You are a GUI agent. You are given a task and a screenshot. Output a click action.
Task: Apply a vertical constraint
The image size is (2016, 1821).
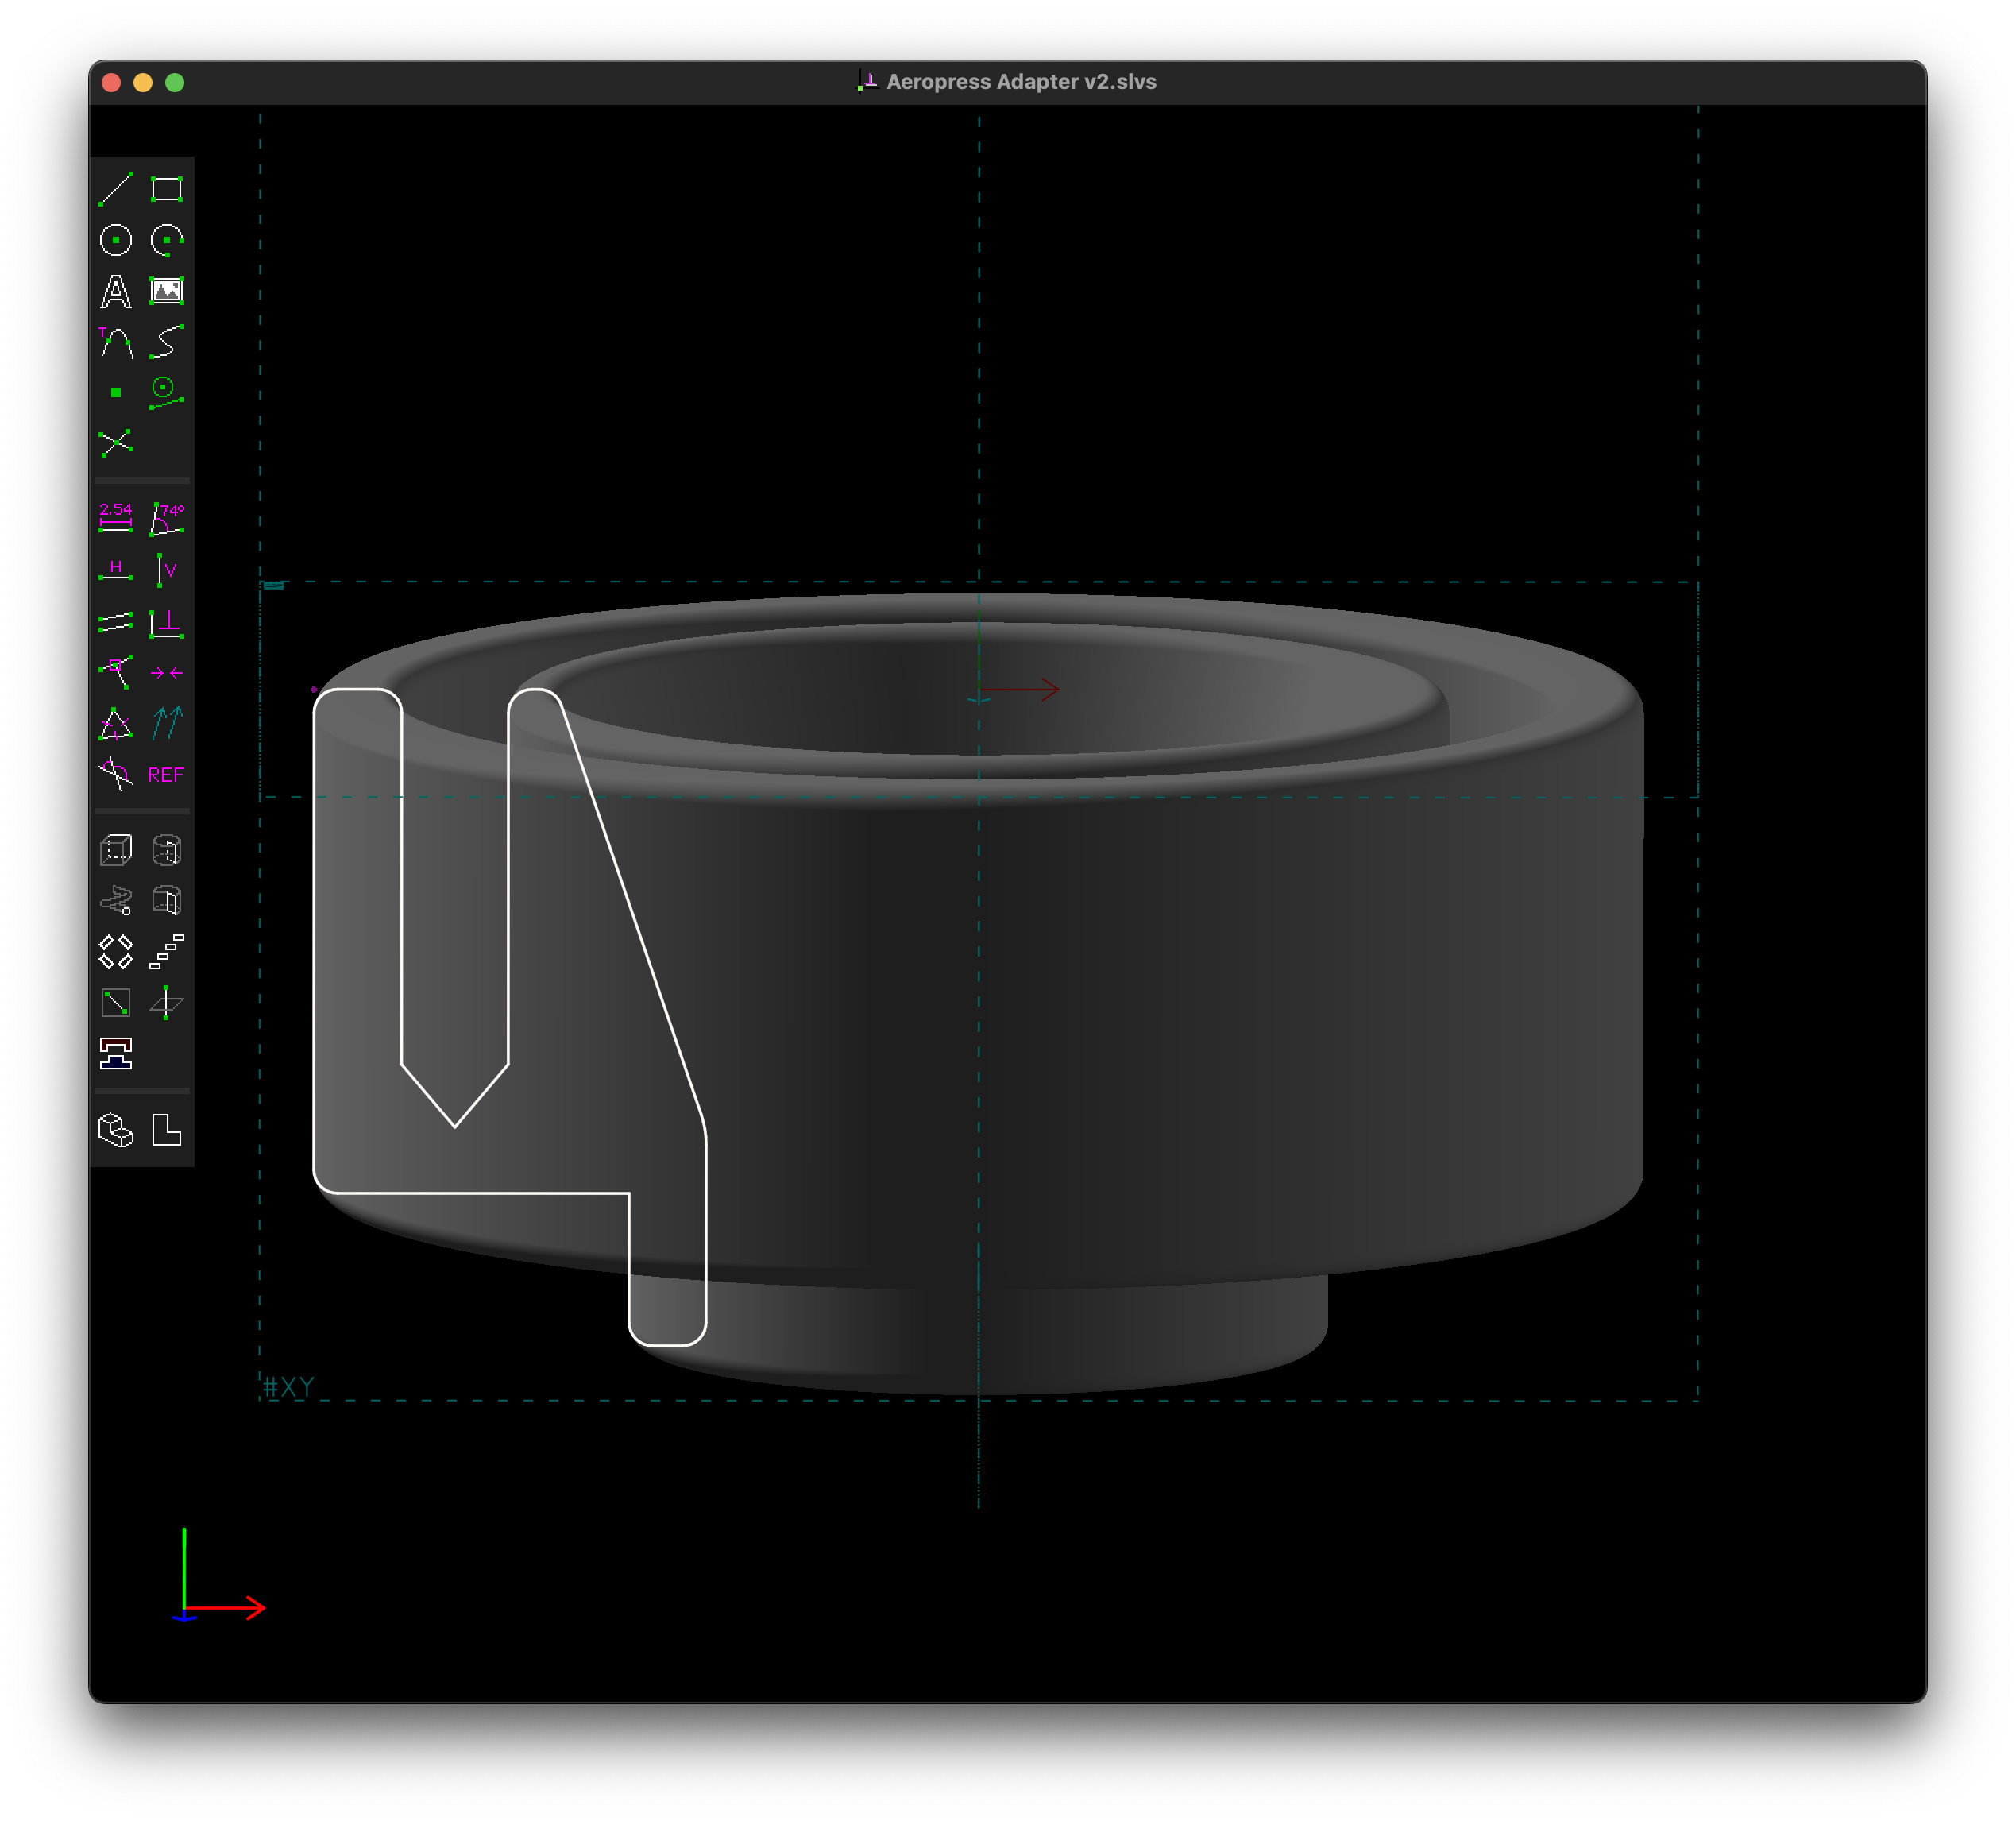click(x=168, y=570)
